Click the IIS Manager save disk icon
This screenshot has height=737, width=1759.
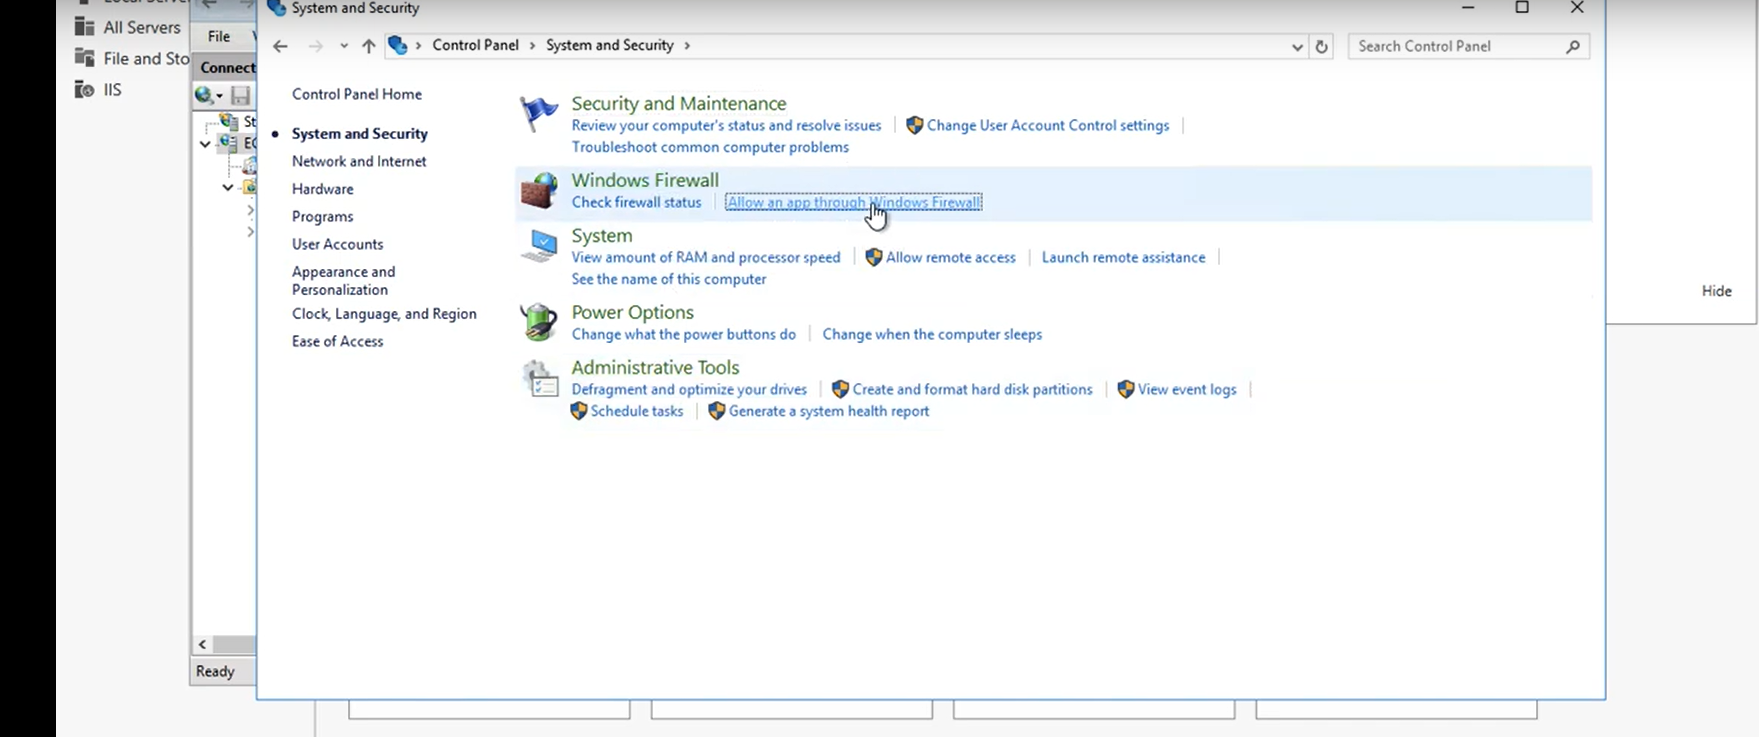coord(240,96)
